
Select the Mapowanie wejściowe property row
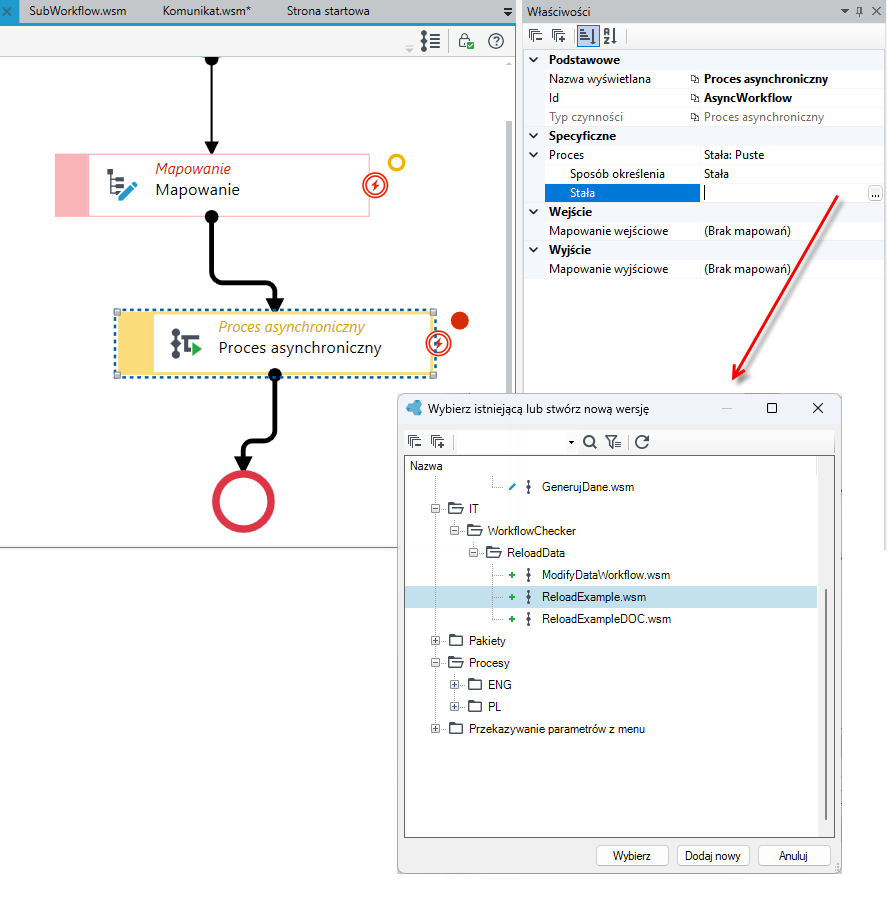click(712, 231)
